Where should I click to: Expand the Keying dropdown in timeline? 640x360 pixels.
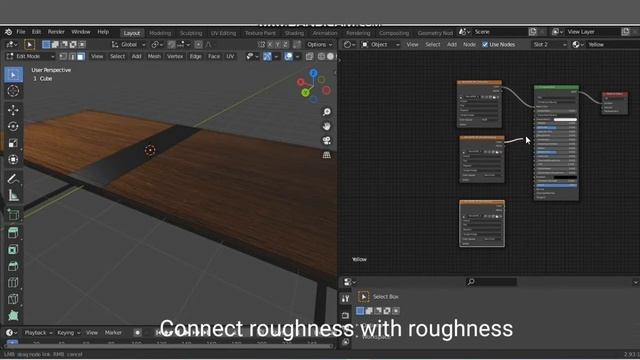(x=69, y=333)
